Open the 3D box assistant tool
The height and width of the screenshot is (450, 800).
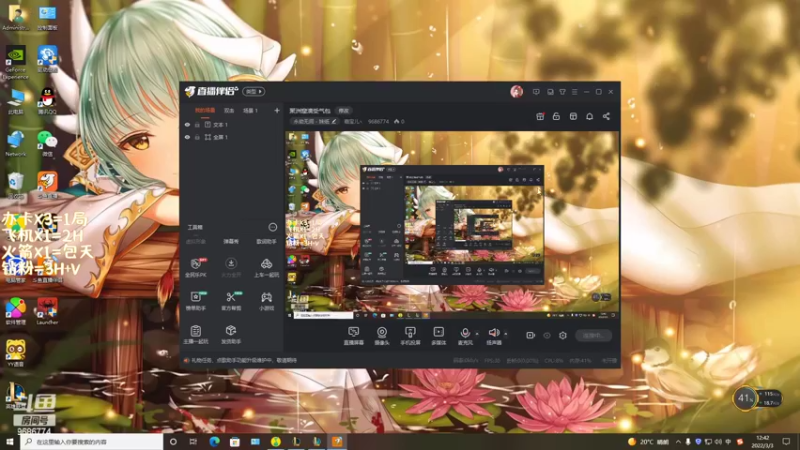231,334
